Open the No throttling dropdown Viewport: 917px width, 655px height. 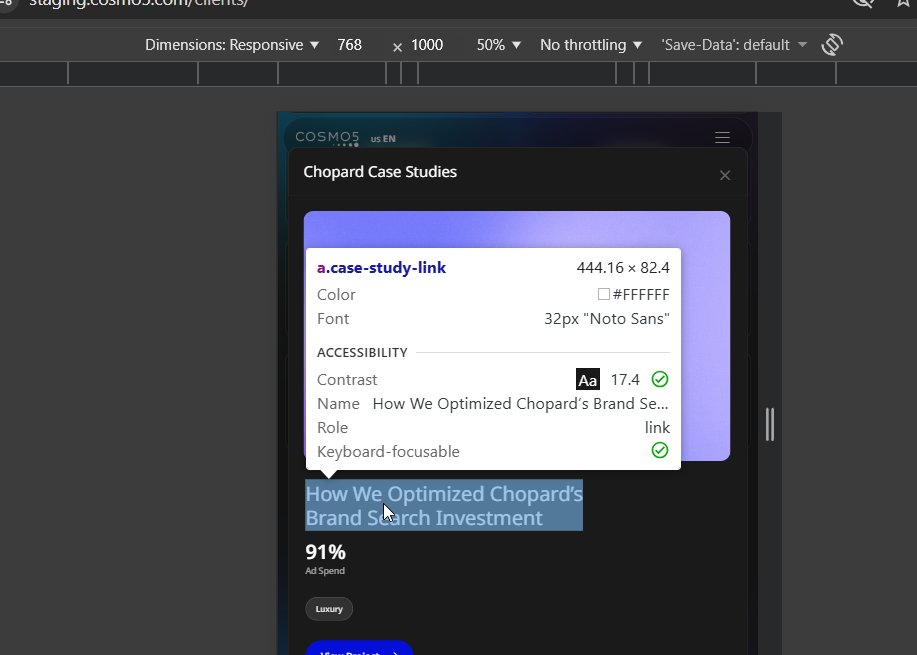tap(591, 45)
